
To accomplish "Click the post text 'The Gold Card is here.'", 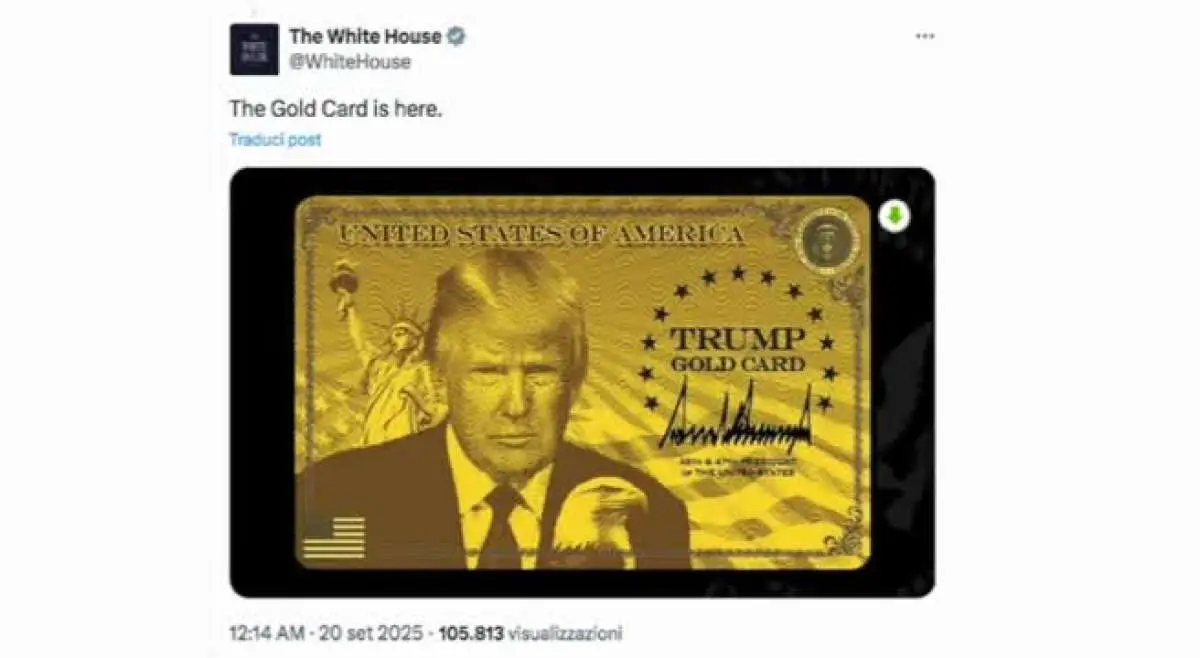I will coord(335,109).
